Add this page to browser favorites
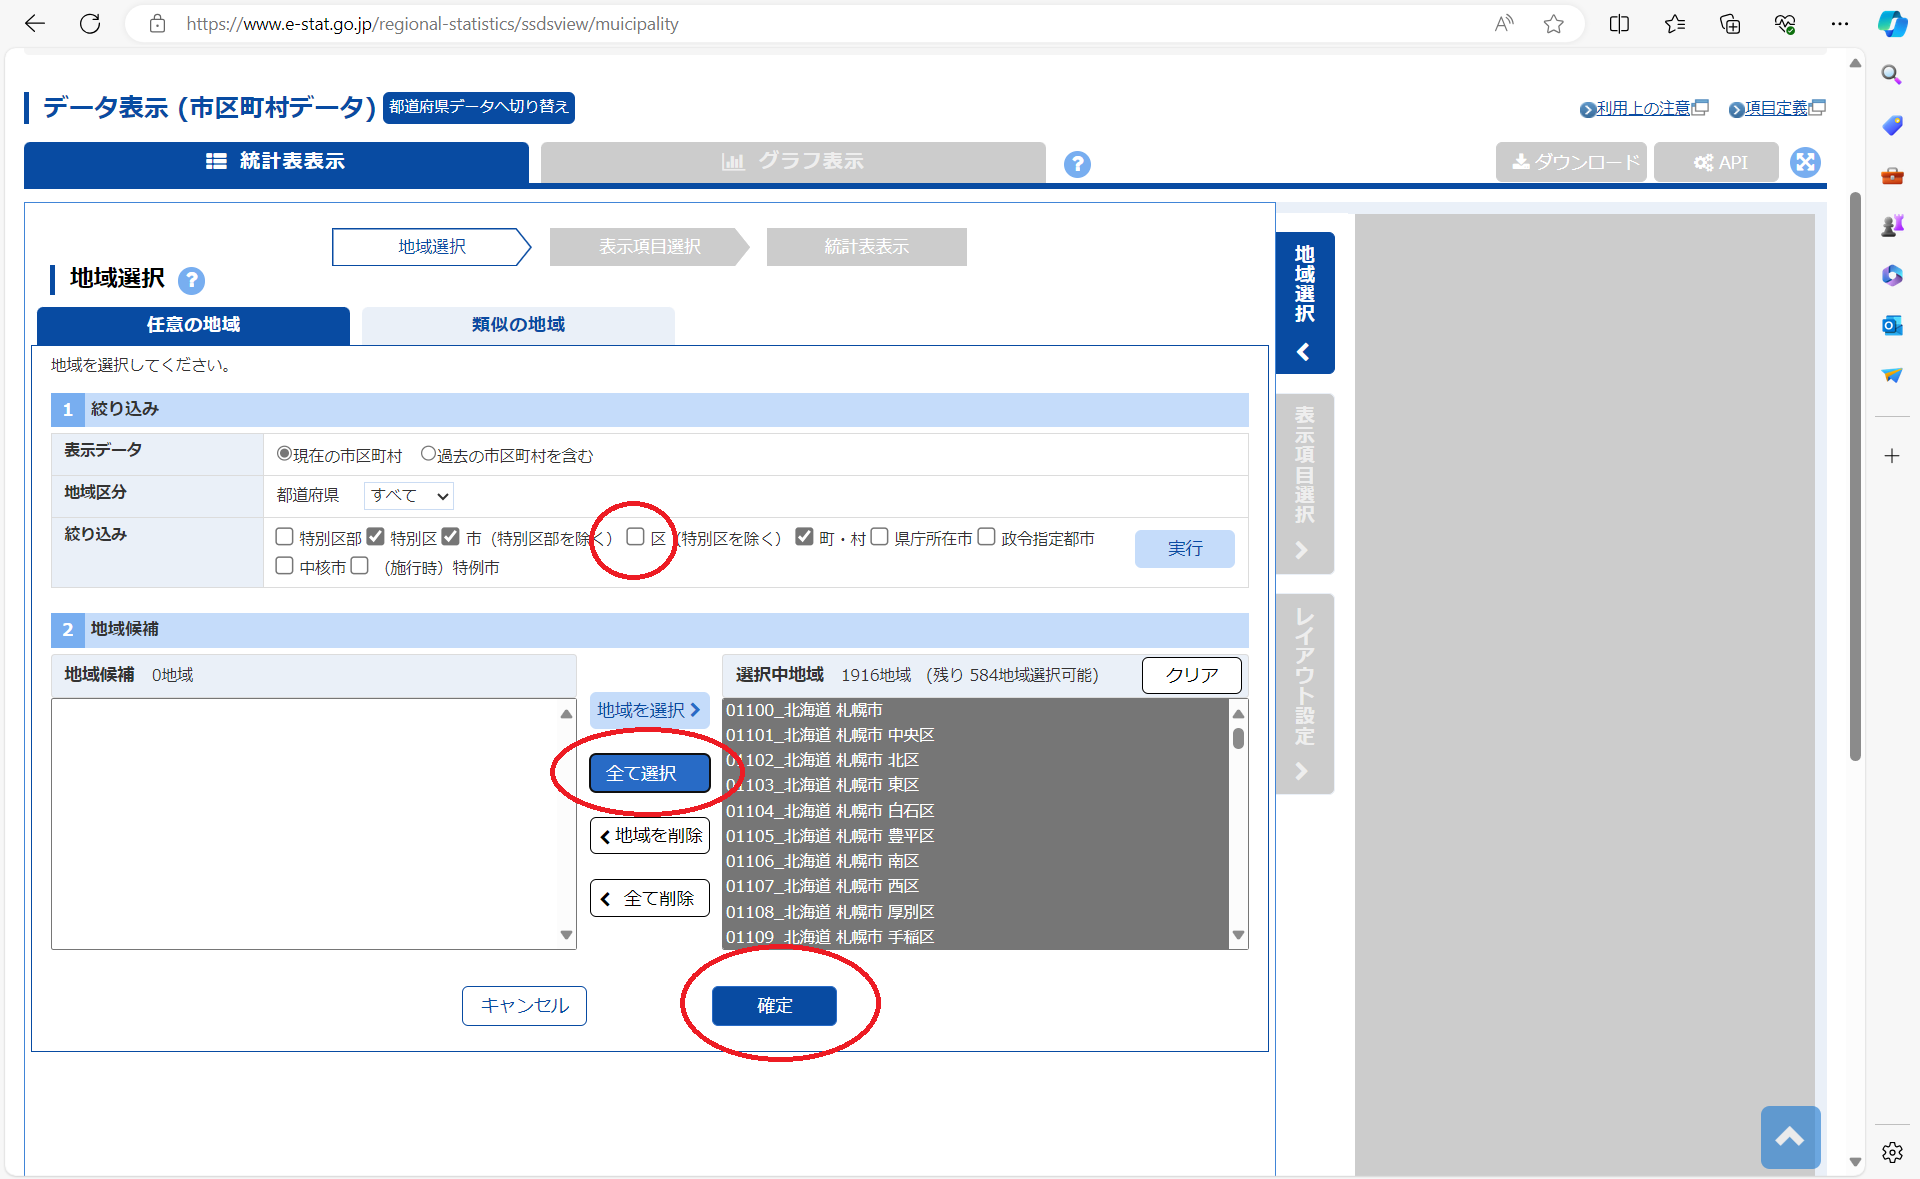The width and height of the screenshot is (1920, 1179). coord(1553,24)
